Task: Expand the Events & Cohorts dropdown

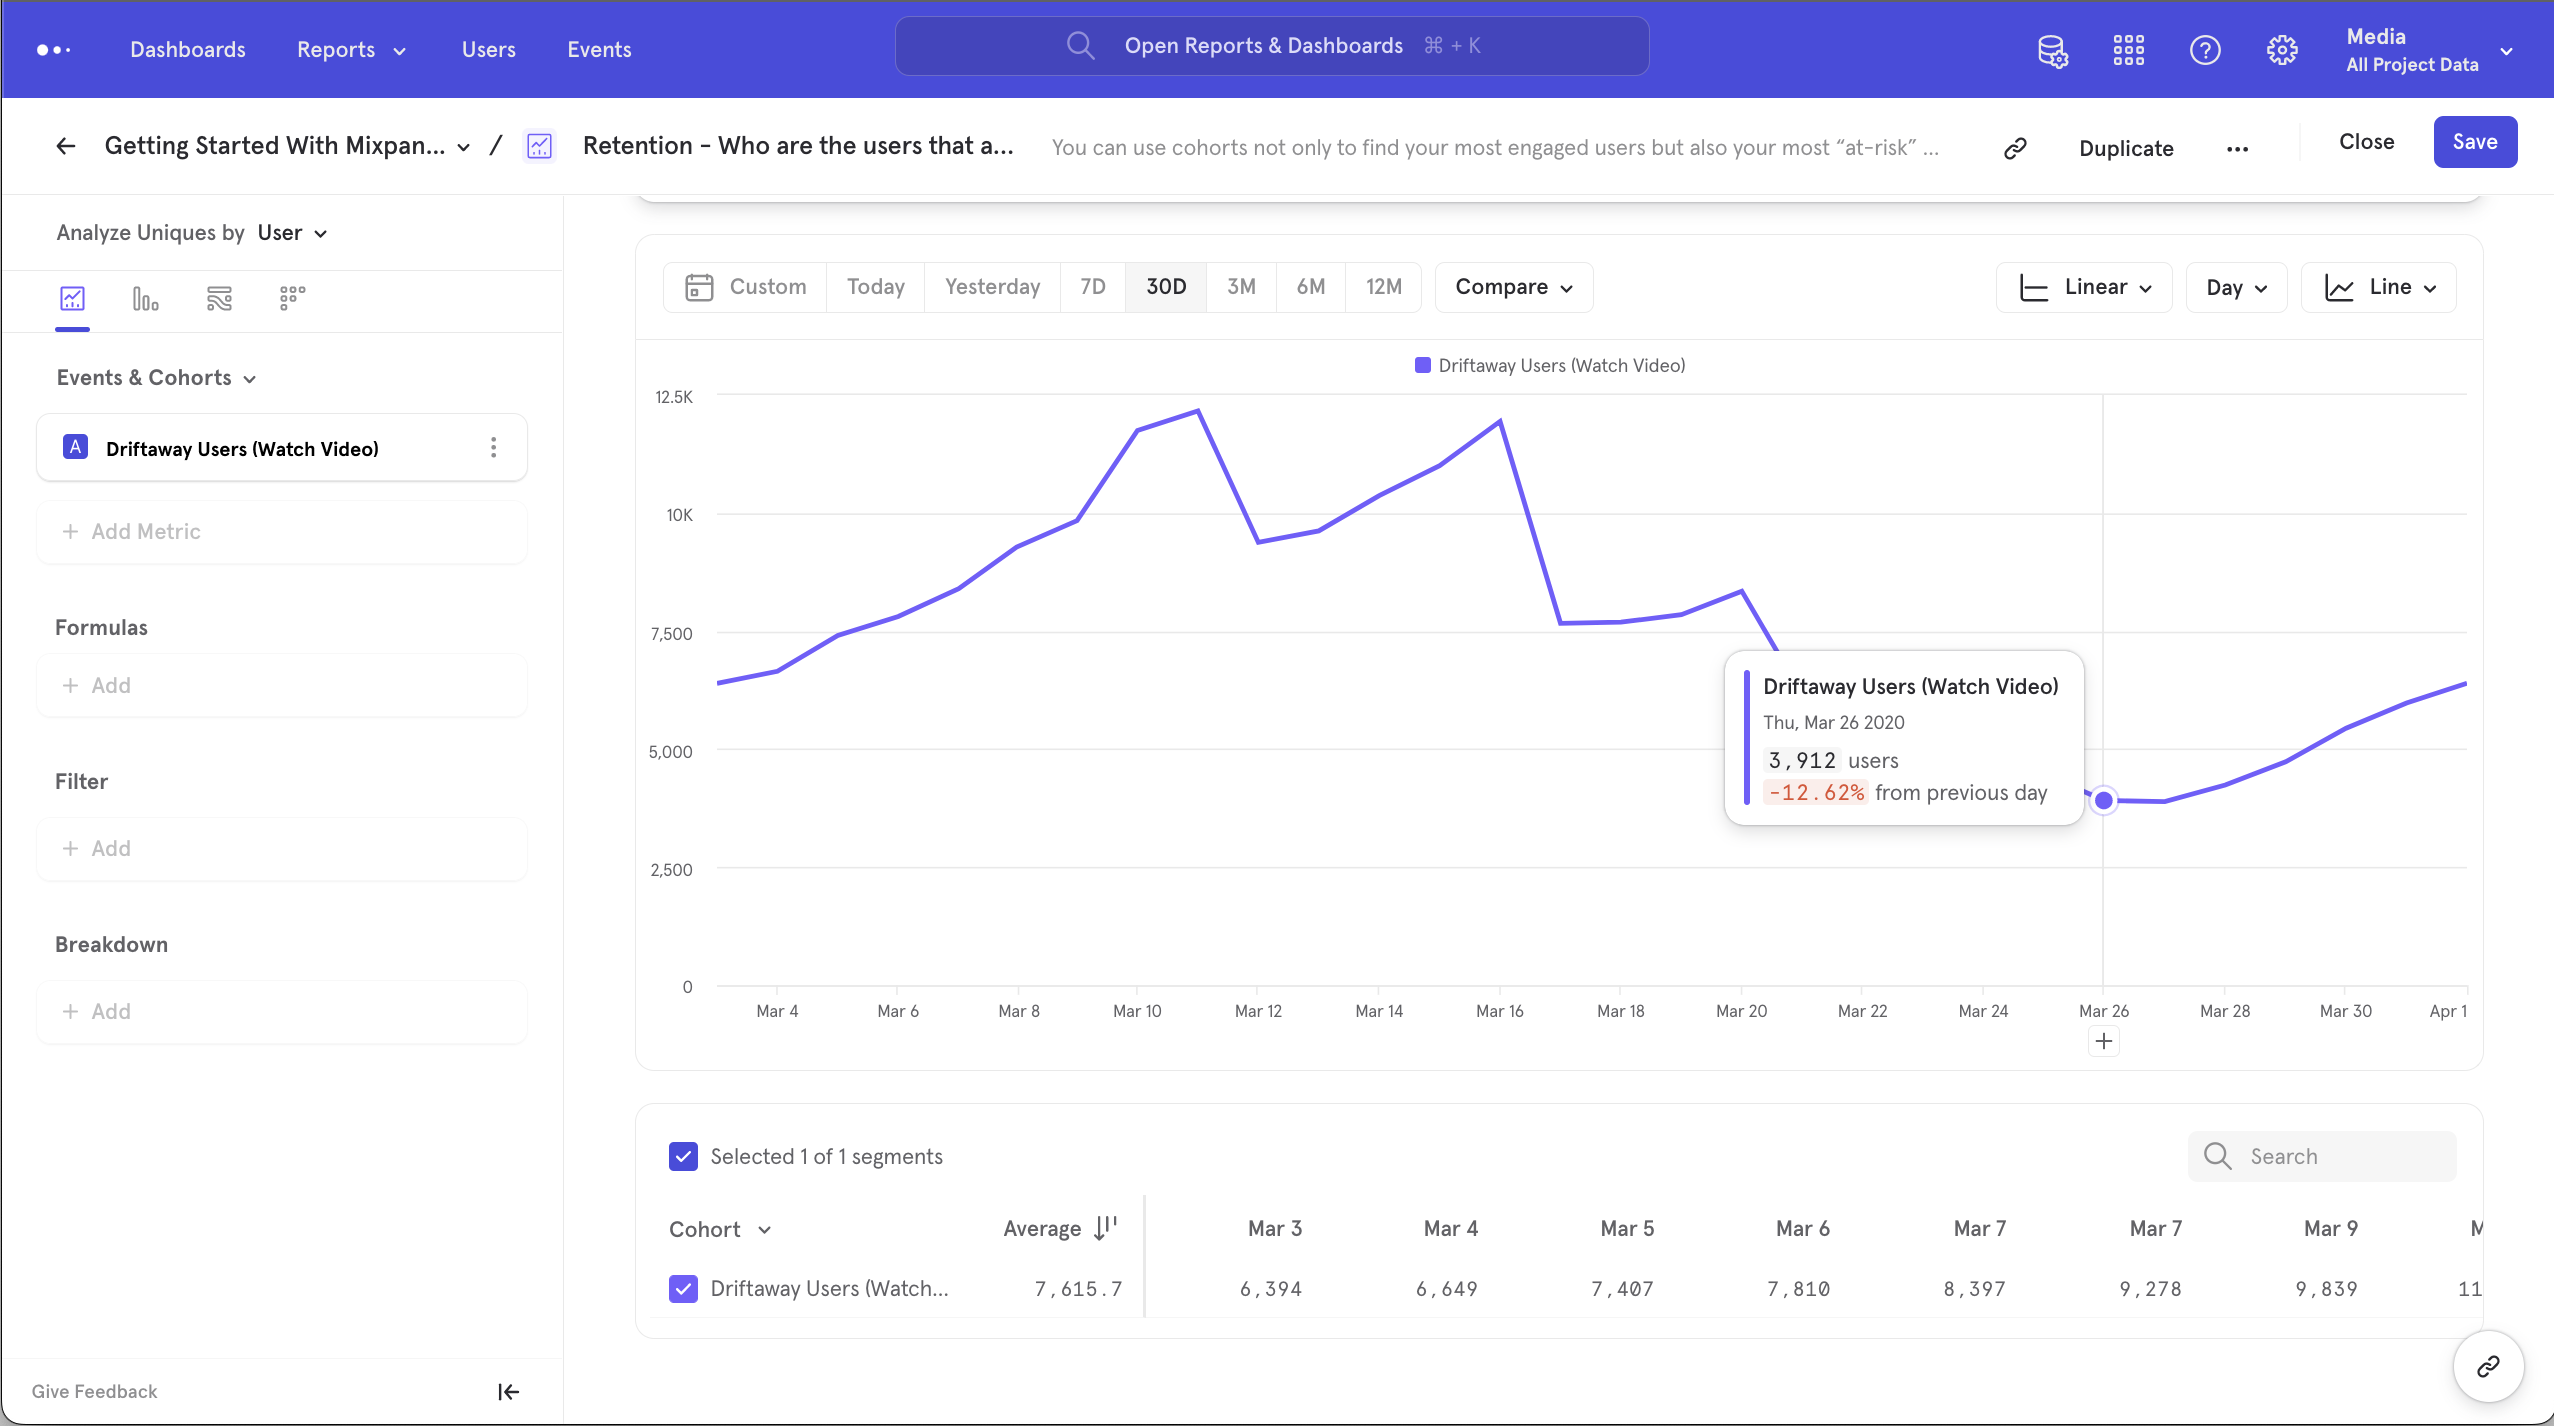Action: pyautogui.click(x=157, y=377)
